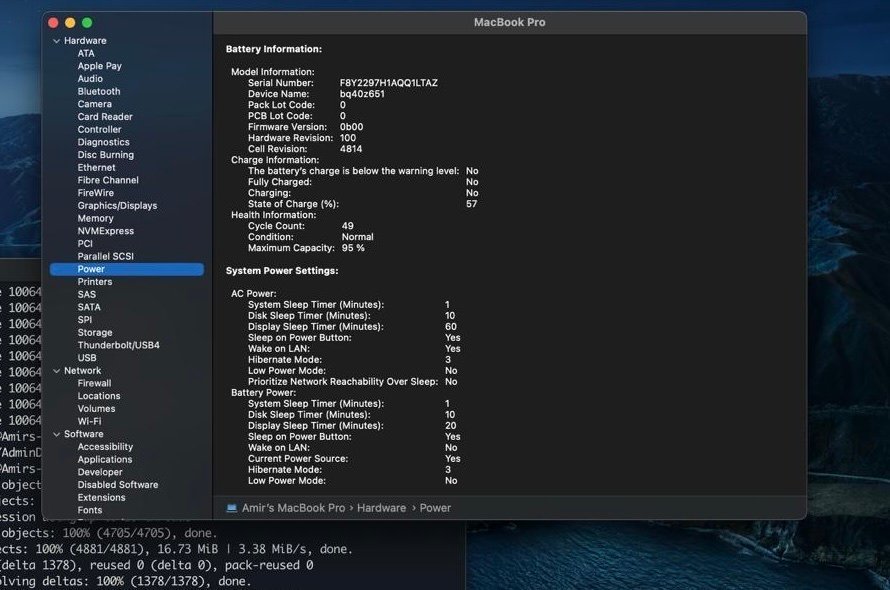This screenshot has height=590, width=890.
Task: Select Graphics/Displays in the sidebar
Action: tap(117, 206)
